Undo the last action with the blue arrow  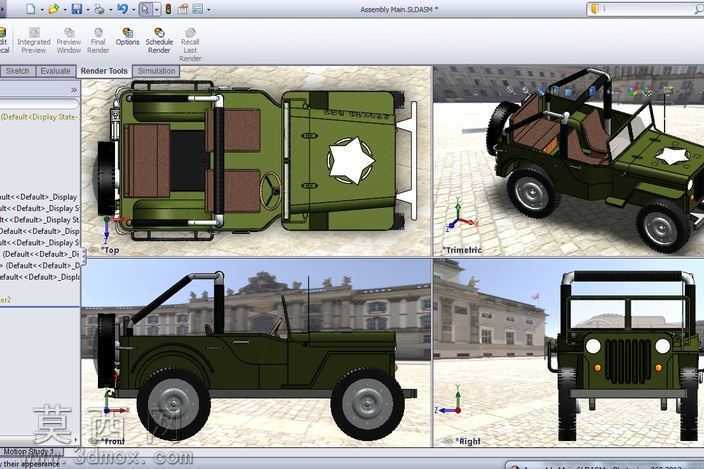pyautogui.click(x=122, y=9)
